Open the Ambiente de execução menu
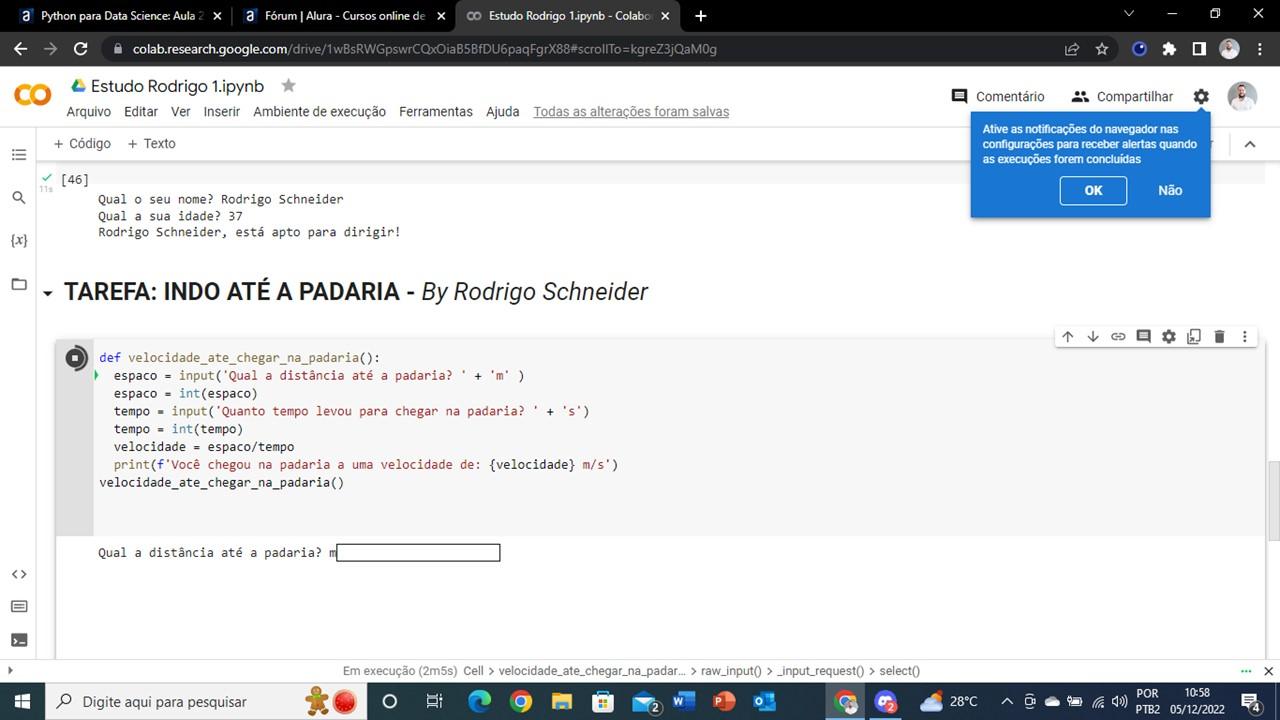The width and height of the screenshot is (1280, 720). click(319, 112)
